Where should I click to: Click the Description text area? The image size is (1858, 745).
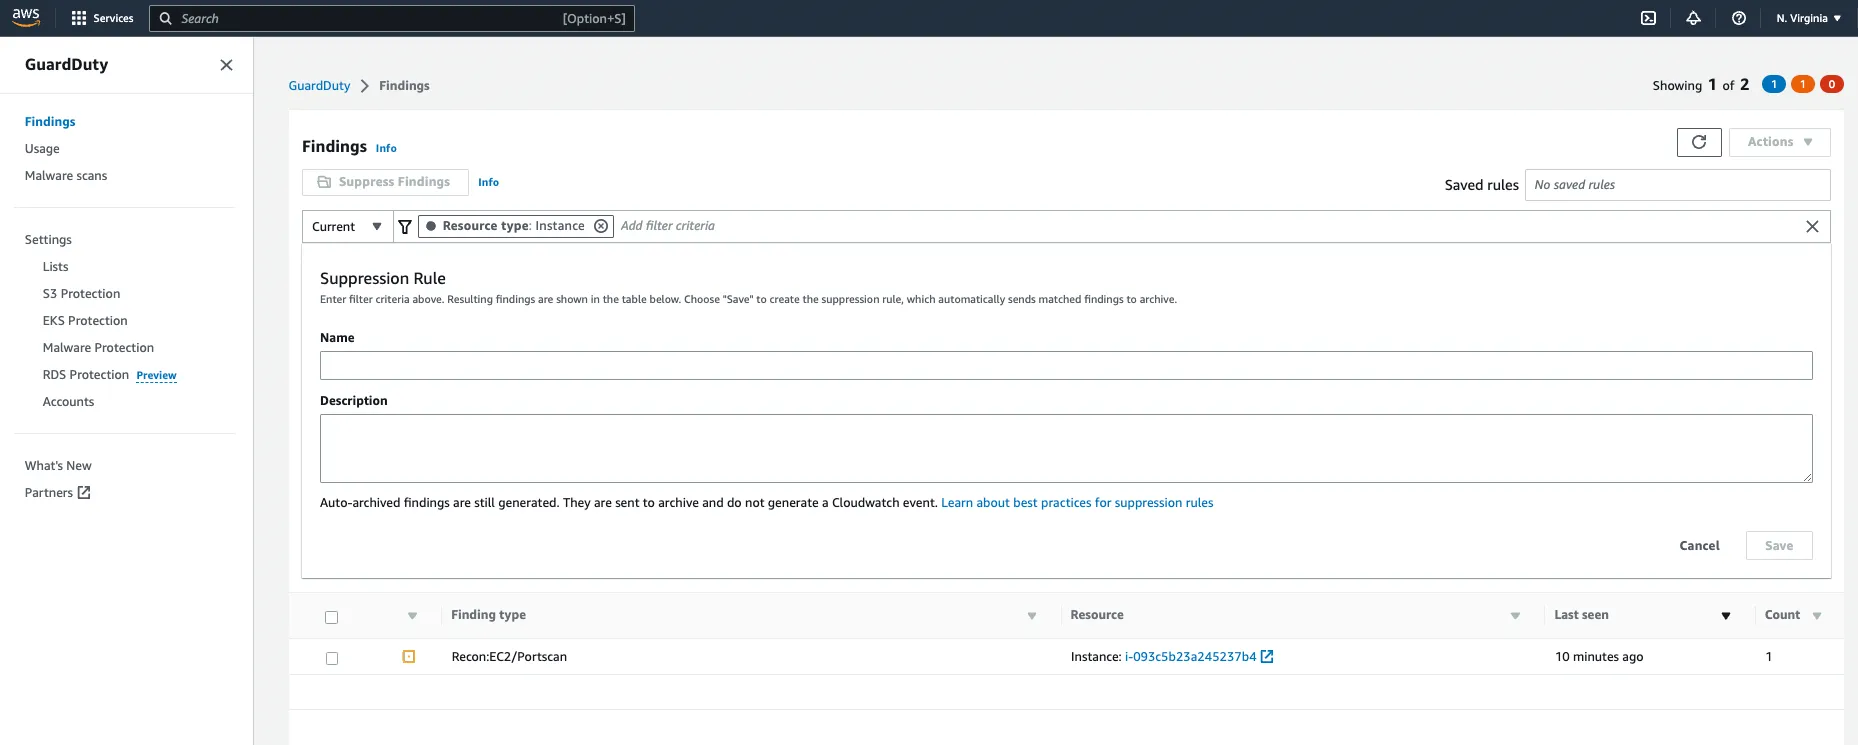(x=1066, y=448)
